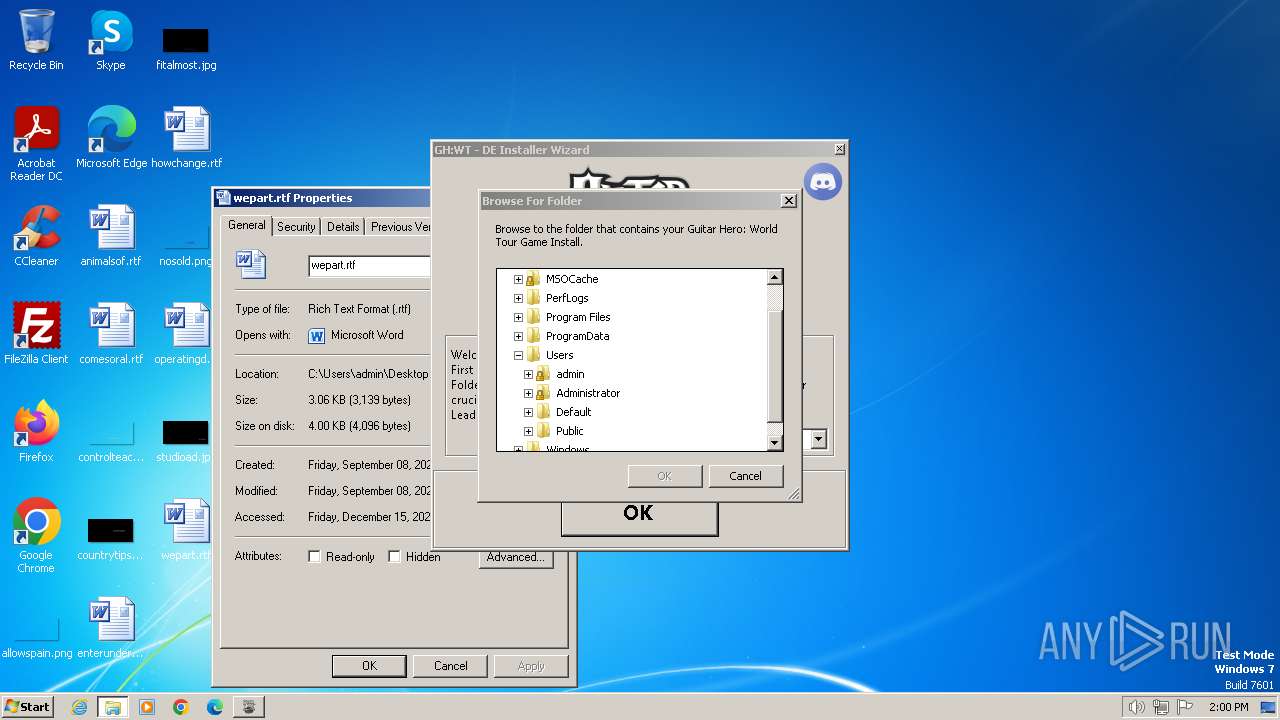Screen dimensions: 1280x720
Task: Select the Public folder in tree
Action: click(x=570, y=431)
